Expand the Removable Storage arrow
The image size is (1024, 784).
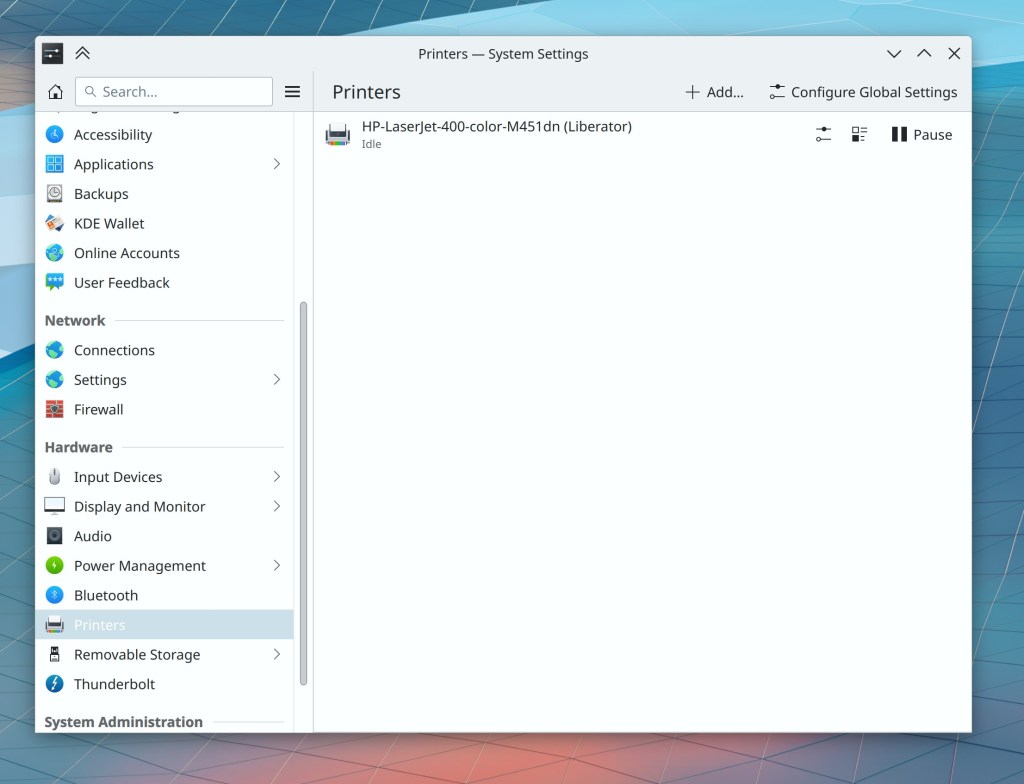277,654
